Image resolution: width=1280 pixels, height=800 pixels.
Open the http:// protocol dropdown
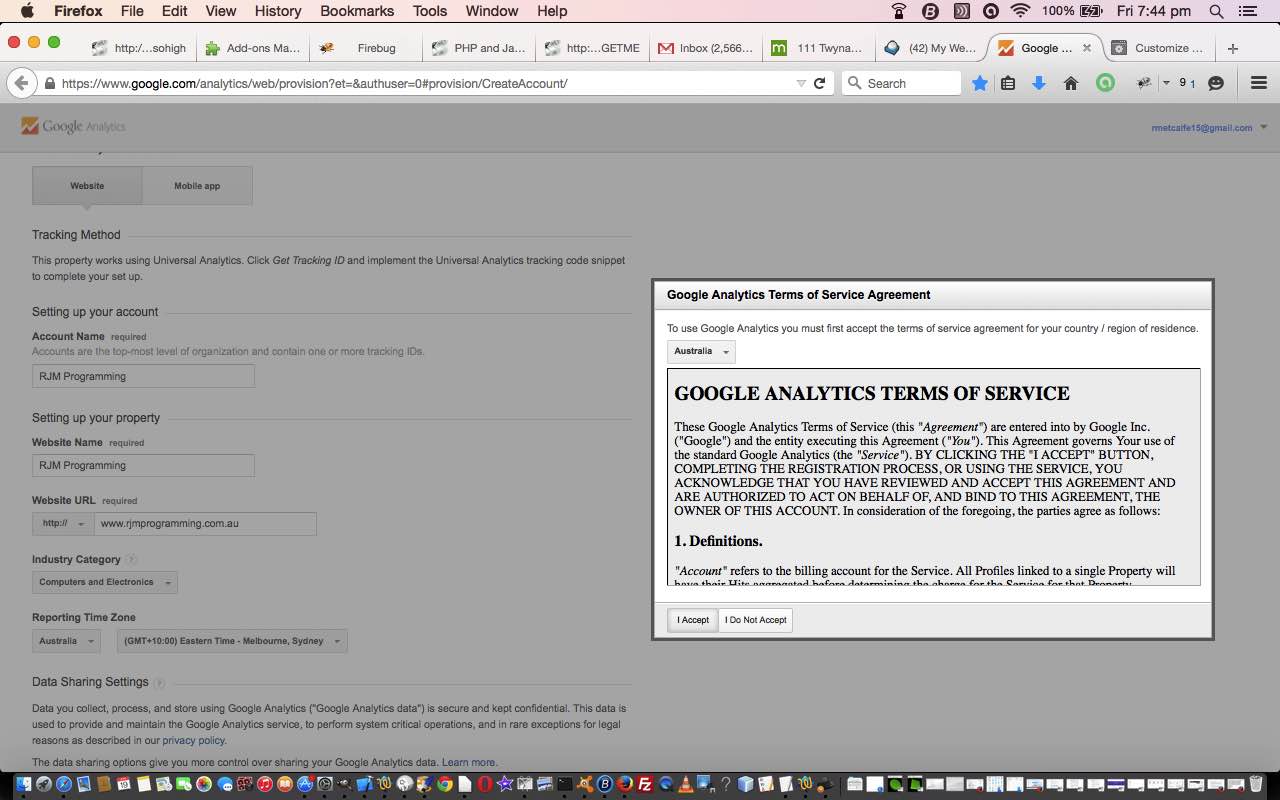(x=63, y=524)
